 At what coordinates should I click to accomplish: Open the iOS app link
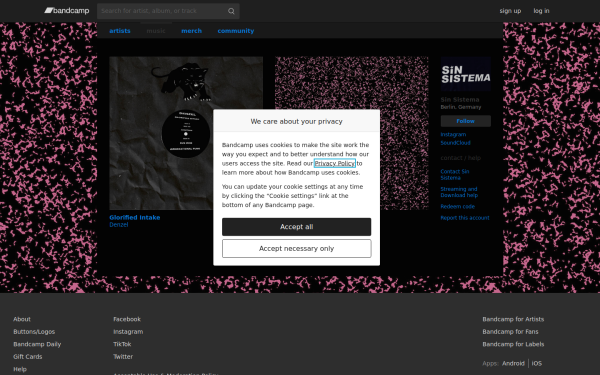536,364
